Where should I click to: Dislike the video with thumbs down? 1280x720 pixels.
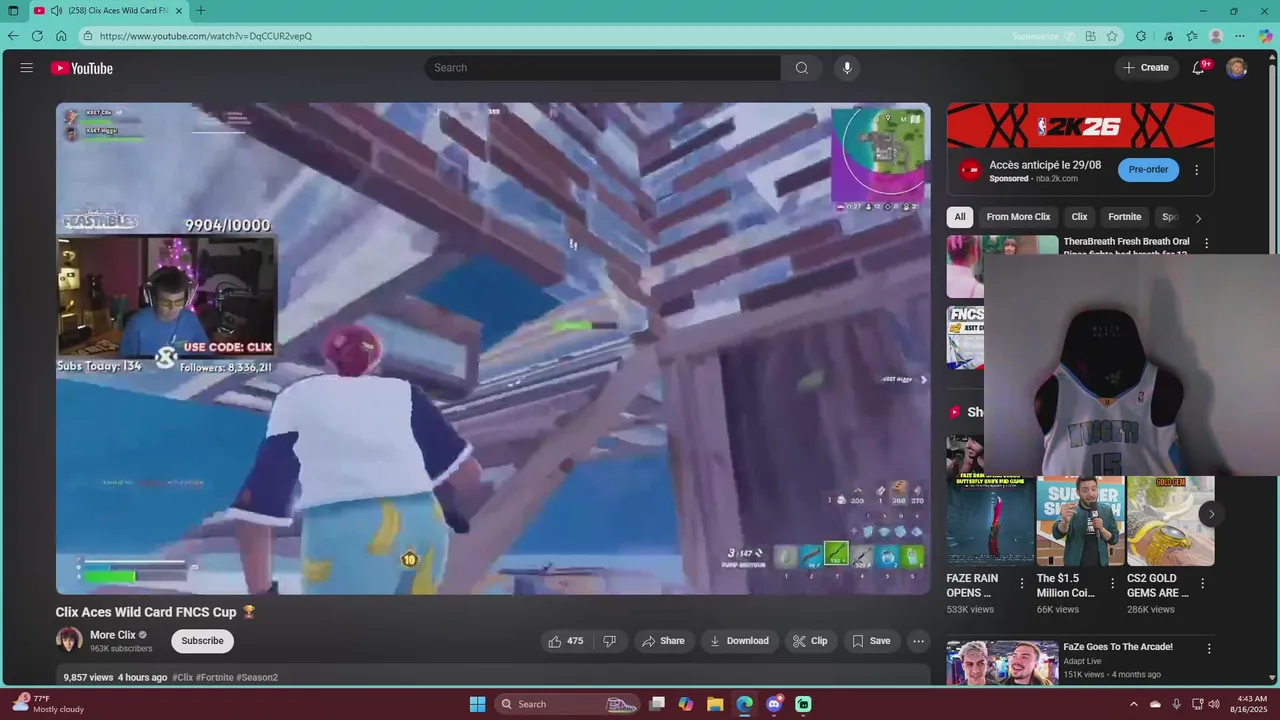[x=610, y=641]
